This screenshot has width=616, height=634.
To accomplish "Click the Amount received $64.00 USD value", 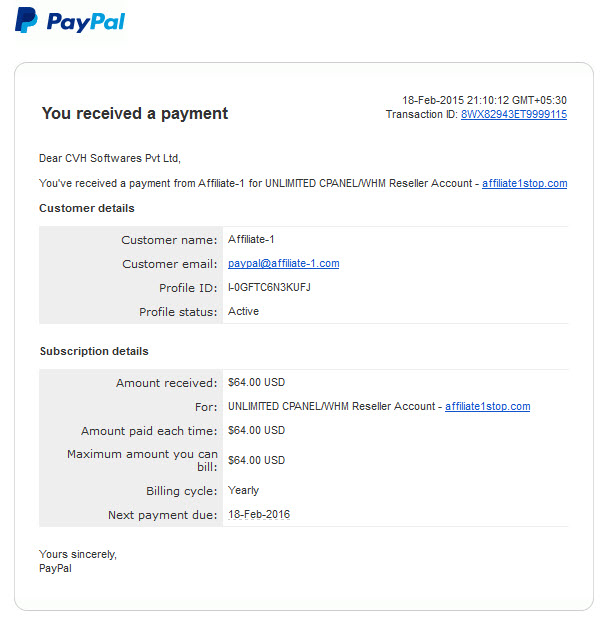I will (x=256, y=383).
